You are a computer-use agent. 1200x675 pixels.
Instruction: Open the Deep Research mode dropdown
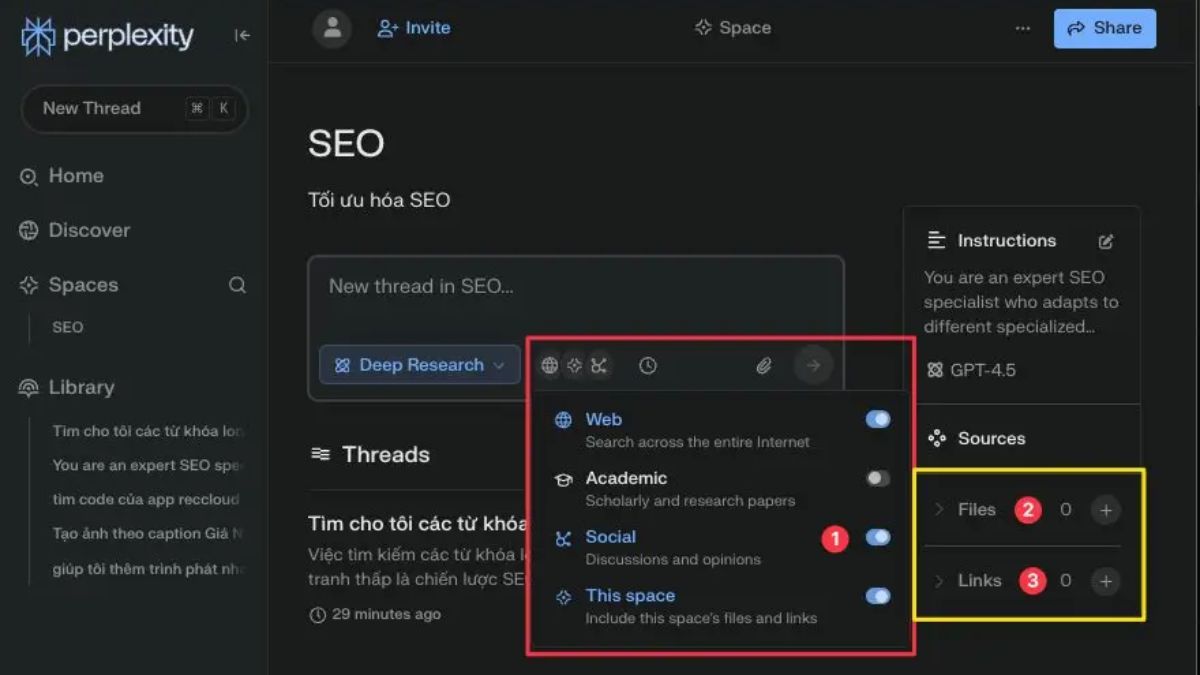(x=420, y=365)
